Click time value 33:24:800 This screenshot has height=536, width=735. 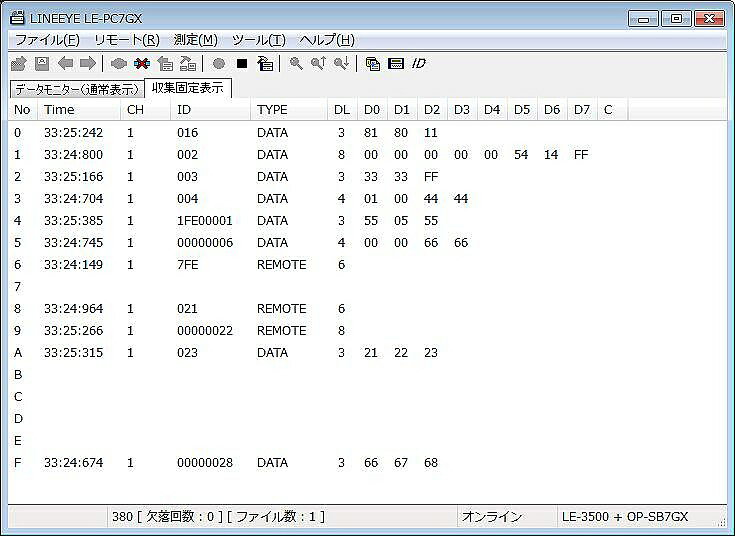pos(73,155)
